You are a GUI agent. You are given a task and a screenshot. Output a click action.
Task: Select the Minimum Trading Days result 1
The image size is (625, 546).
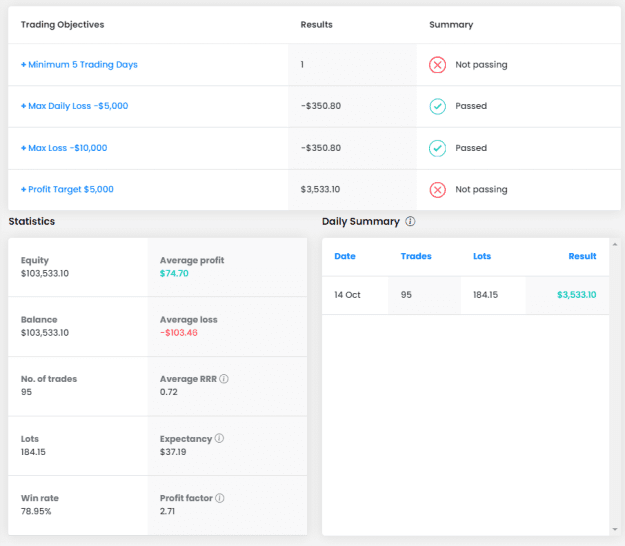pos(302,65)
